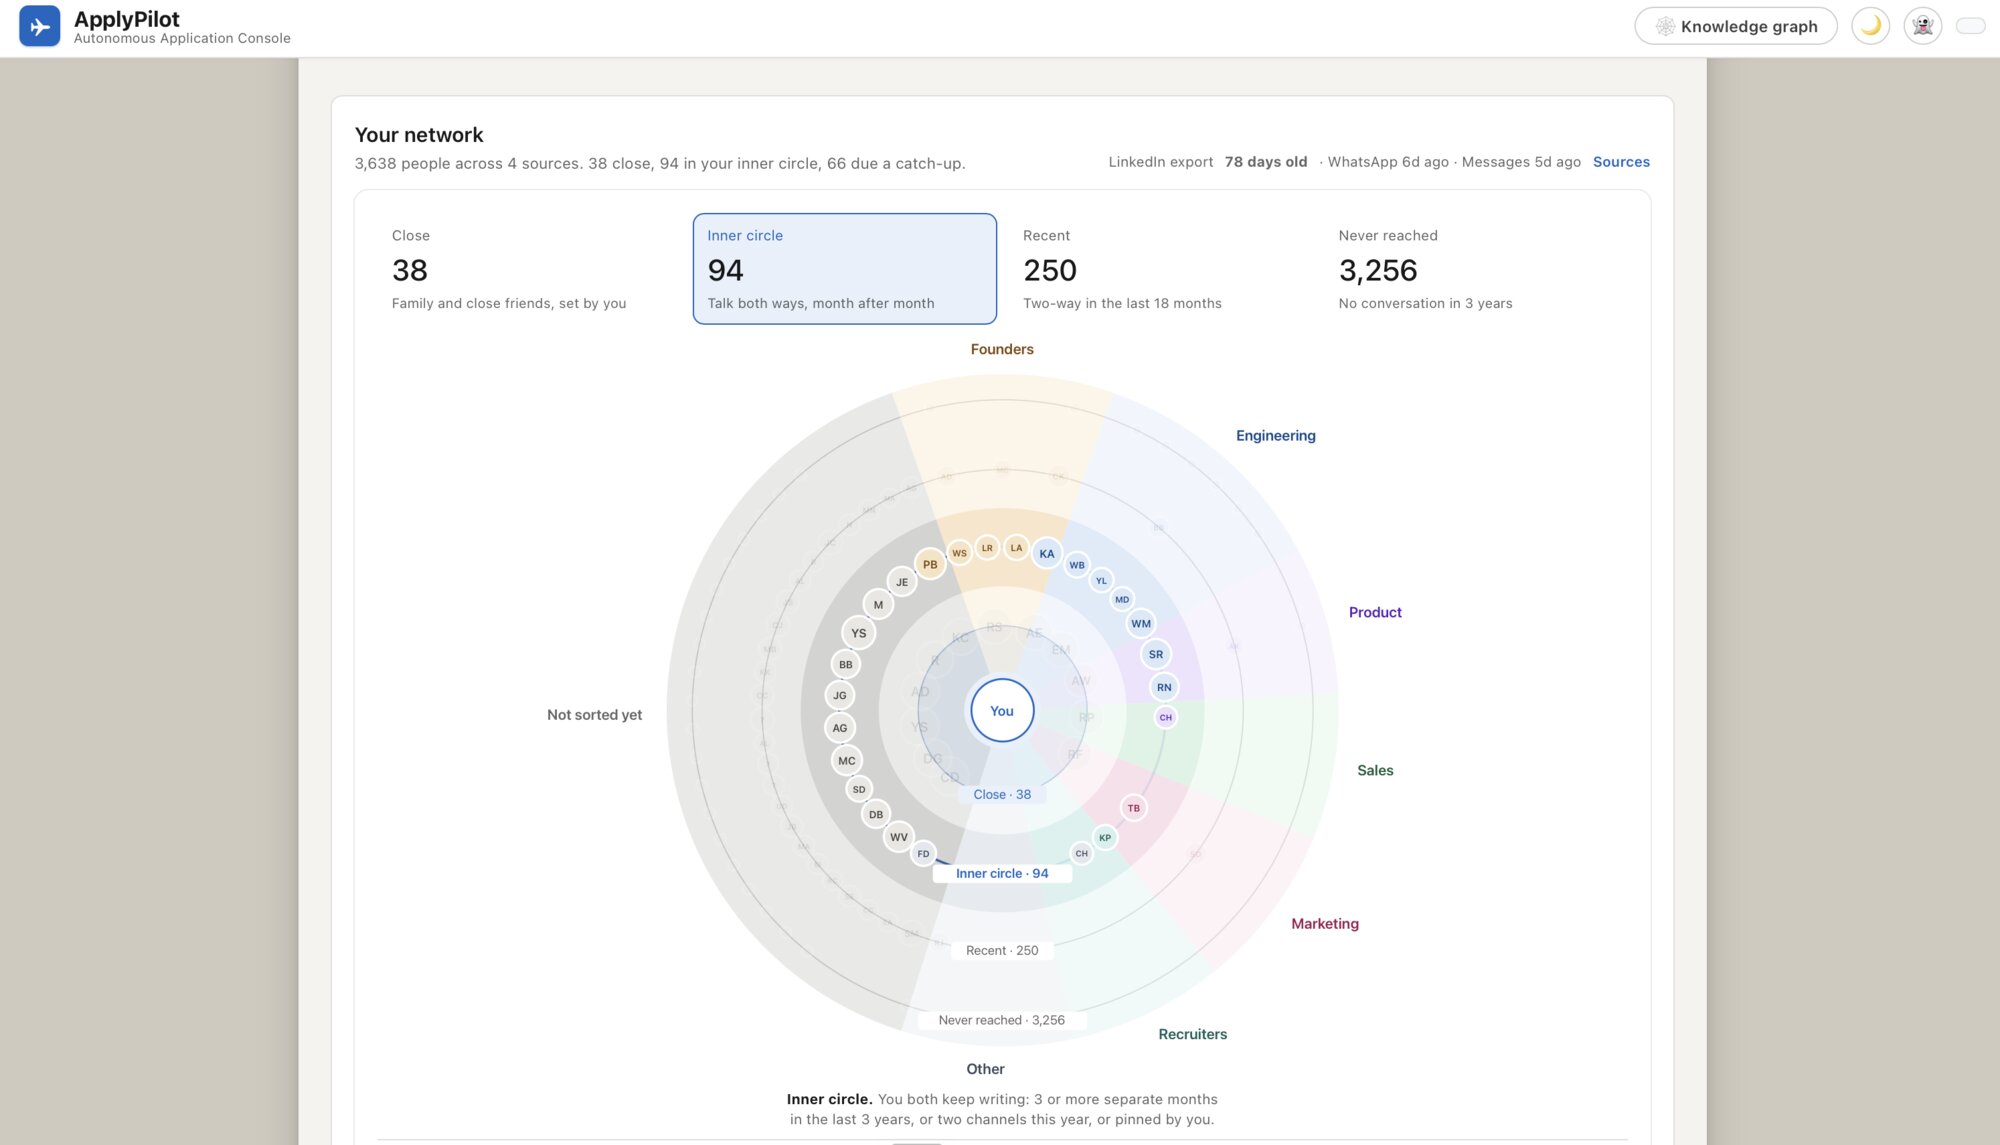Select the MC contact bubble

(847, 761)
